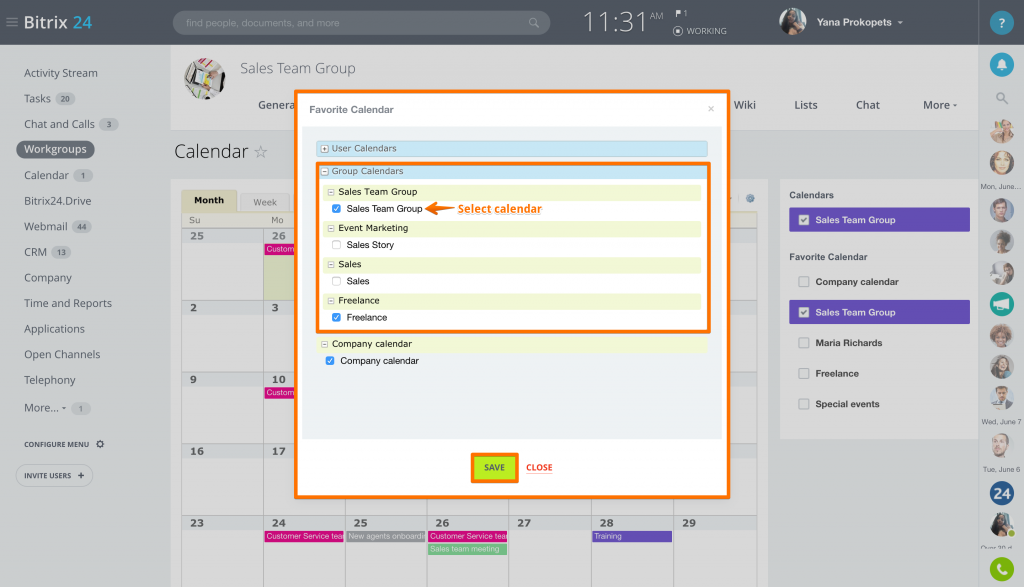Screen dimensions: 1024x587
Task: Click the Configure Menu gear icon
Action: coord(100,444)
